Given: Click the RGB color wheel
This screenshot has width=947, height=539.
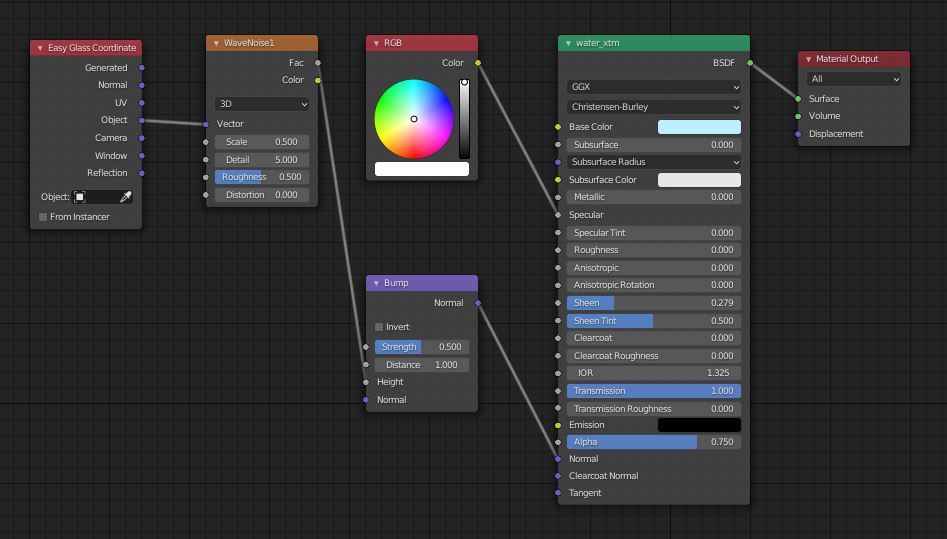Looking at the screenshot, I should click(414, 119).
